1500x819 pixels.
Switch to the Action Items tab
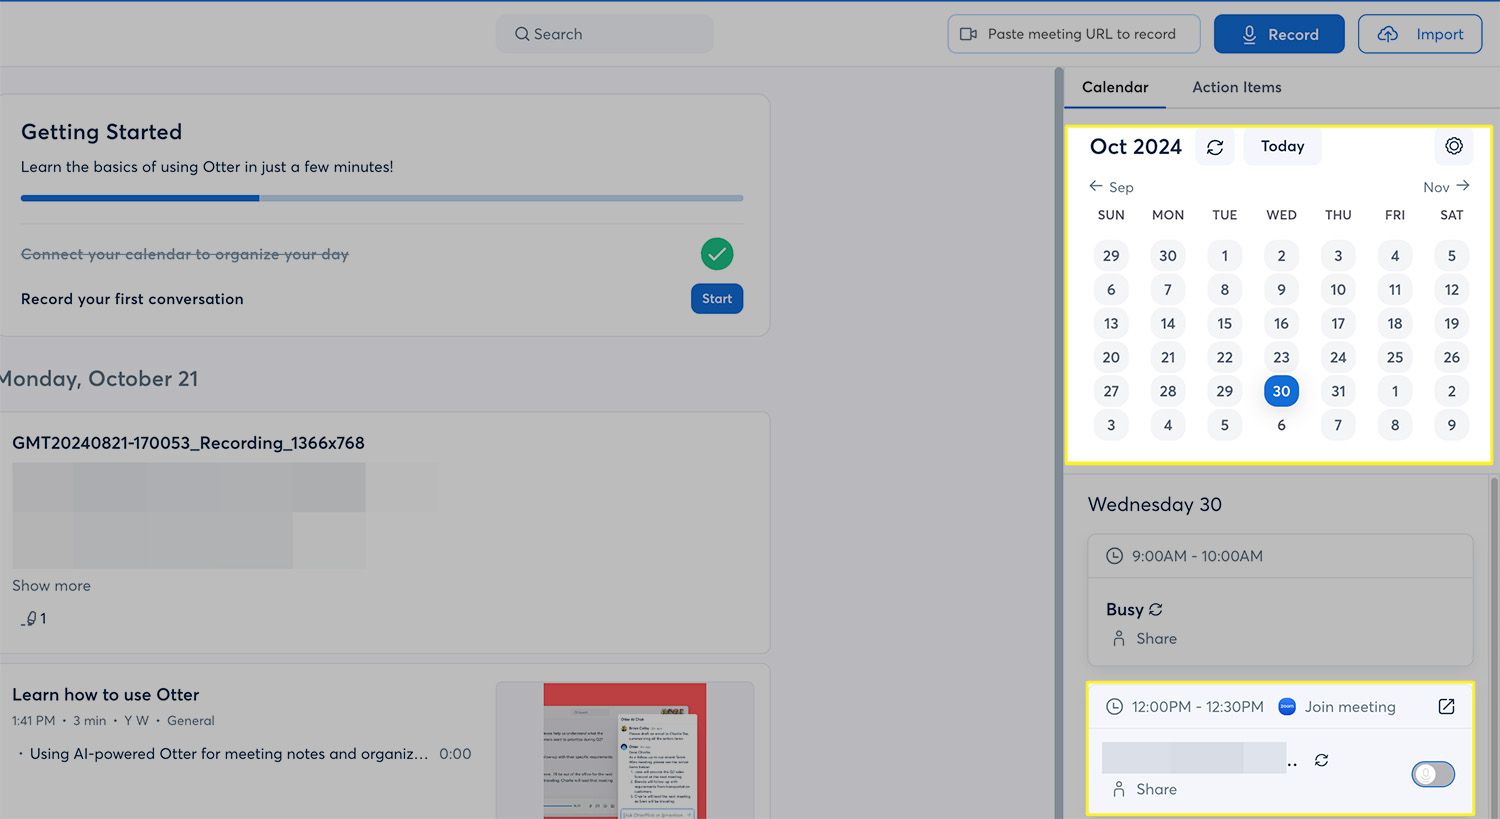coord(1236,87)
